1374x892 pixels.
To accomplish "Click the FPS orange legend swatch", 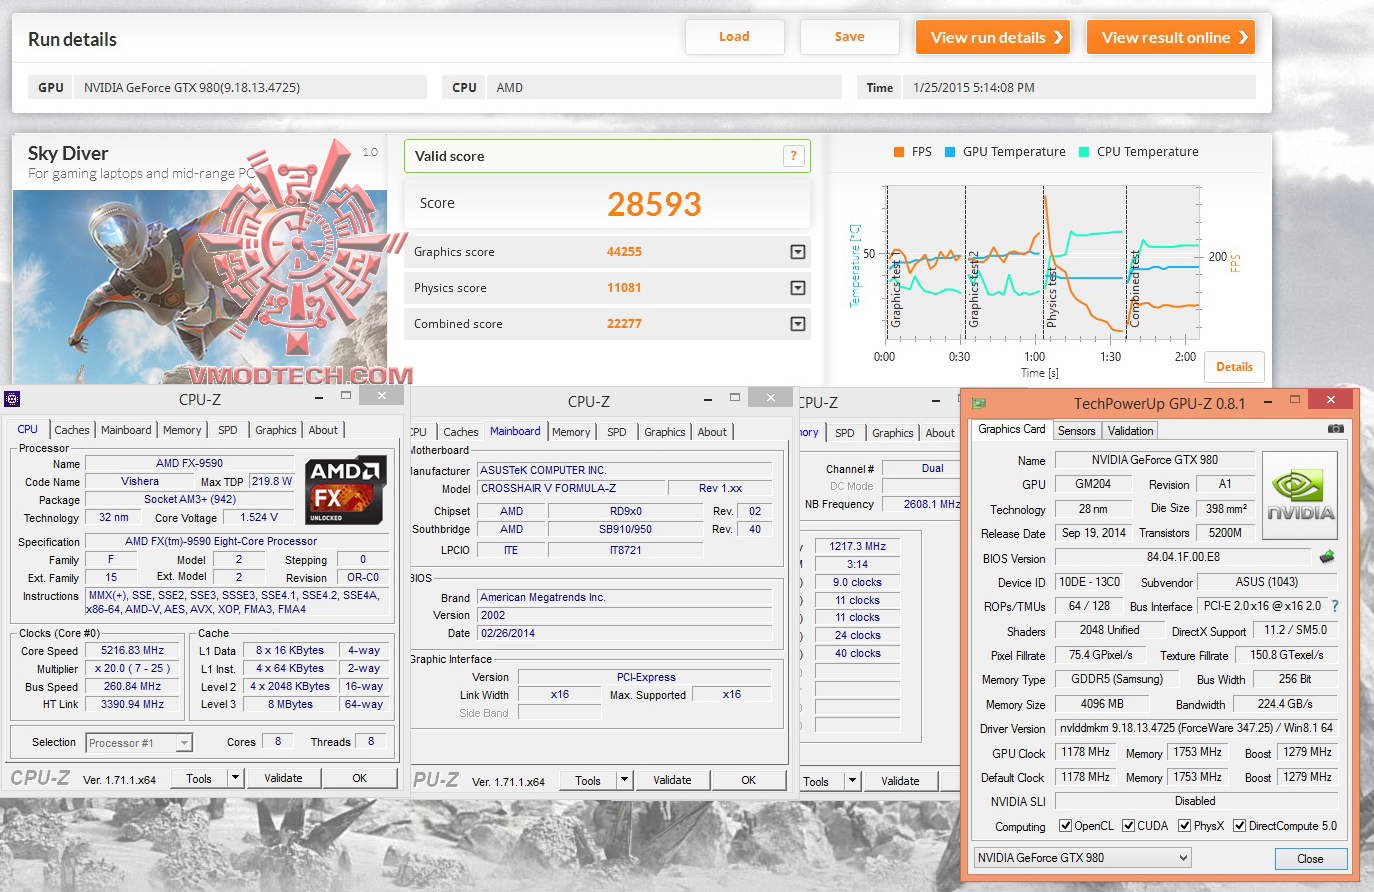I will pos(899,152).
